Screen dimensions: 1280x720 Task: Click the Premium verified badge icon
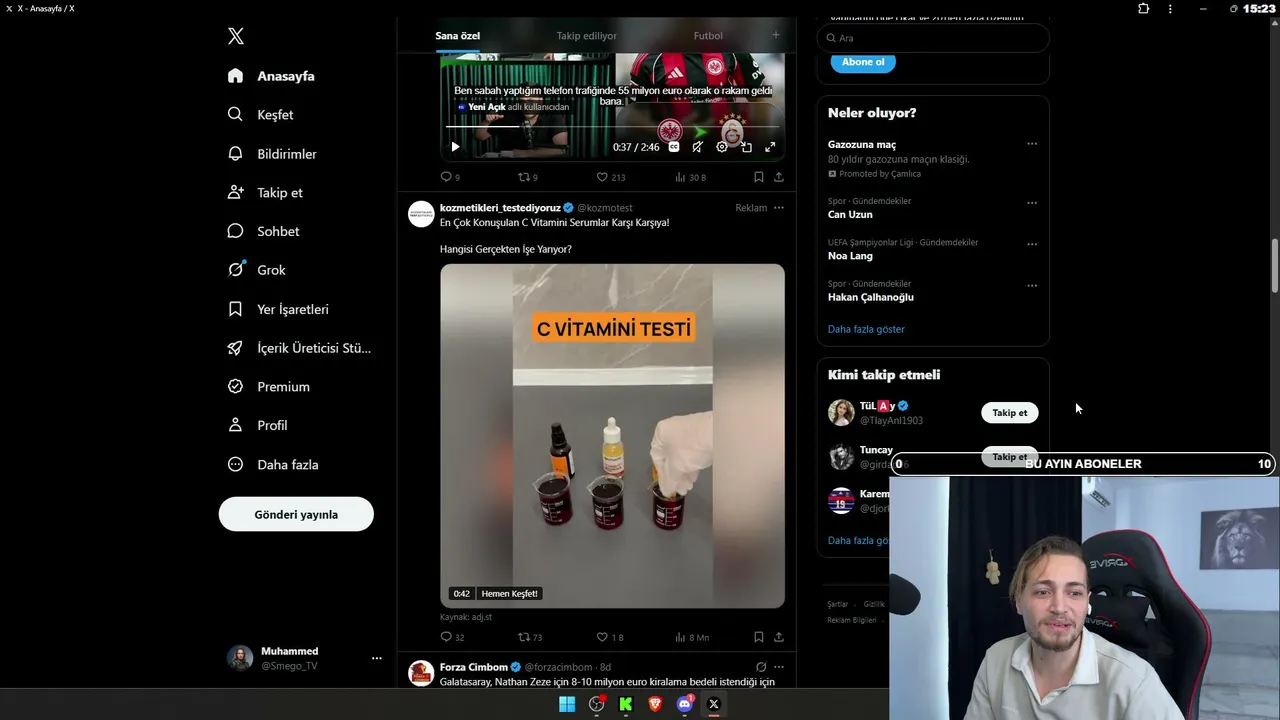[x=235, y=386]
